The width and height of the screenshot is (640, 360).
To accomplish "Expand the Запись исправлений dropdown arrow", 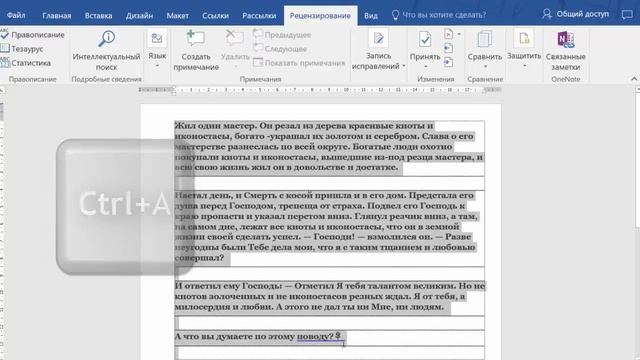I will pyautogui.click(x=404, y=66).
